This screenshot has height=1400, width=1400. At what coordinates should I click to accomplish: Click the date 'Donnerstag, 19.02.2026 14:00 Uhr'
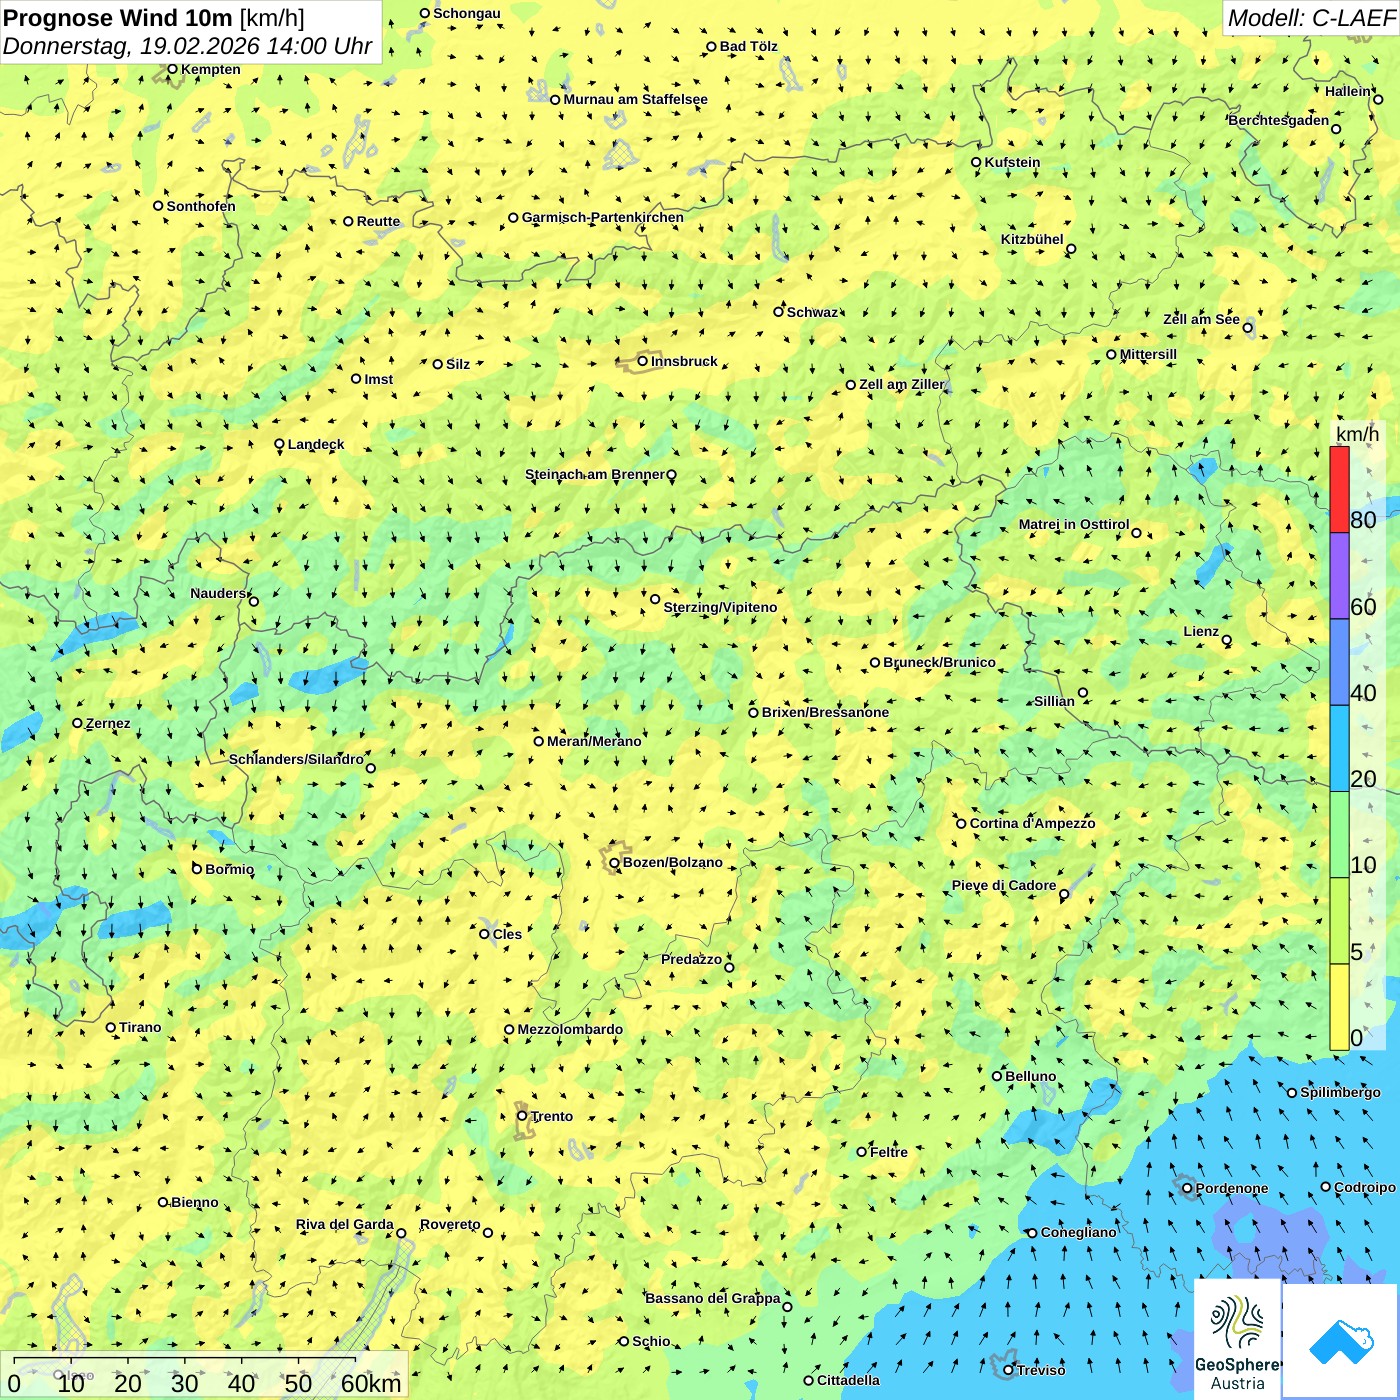tap(187, 46)
